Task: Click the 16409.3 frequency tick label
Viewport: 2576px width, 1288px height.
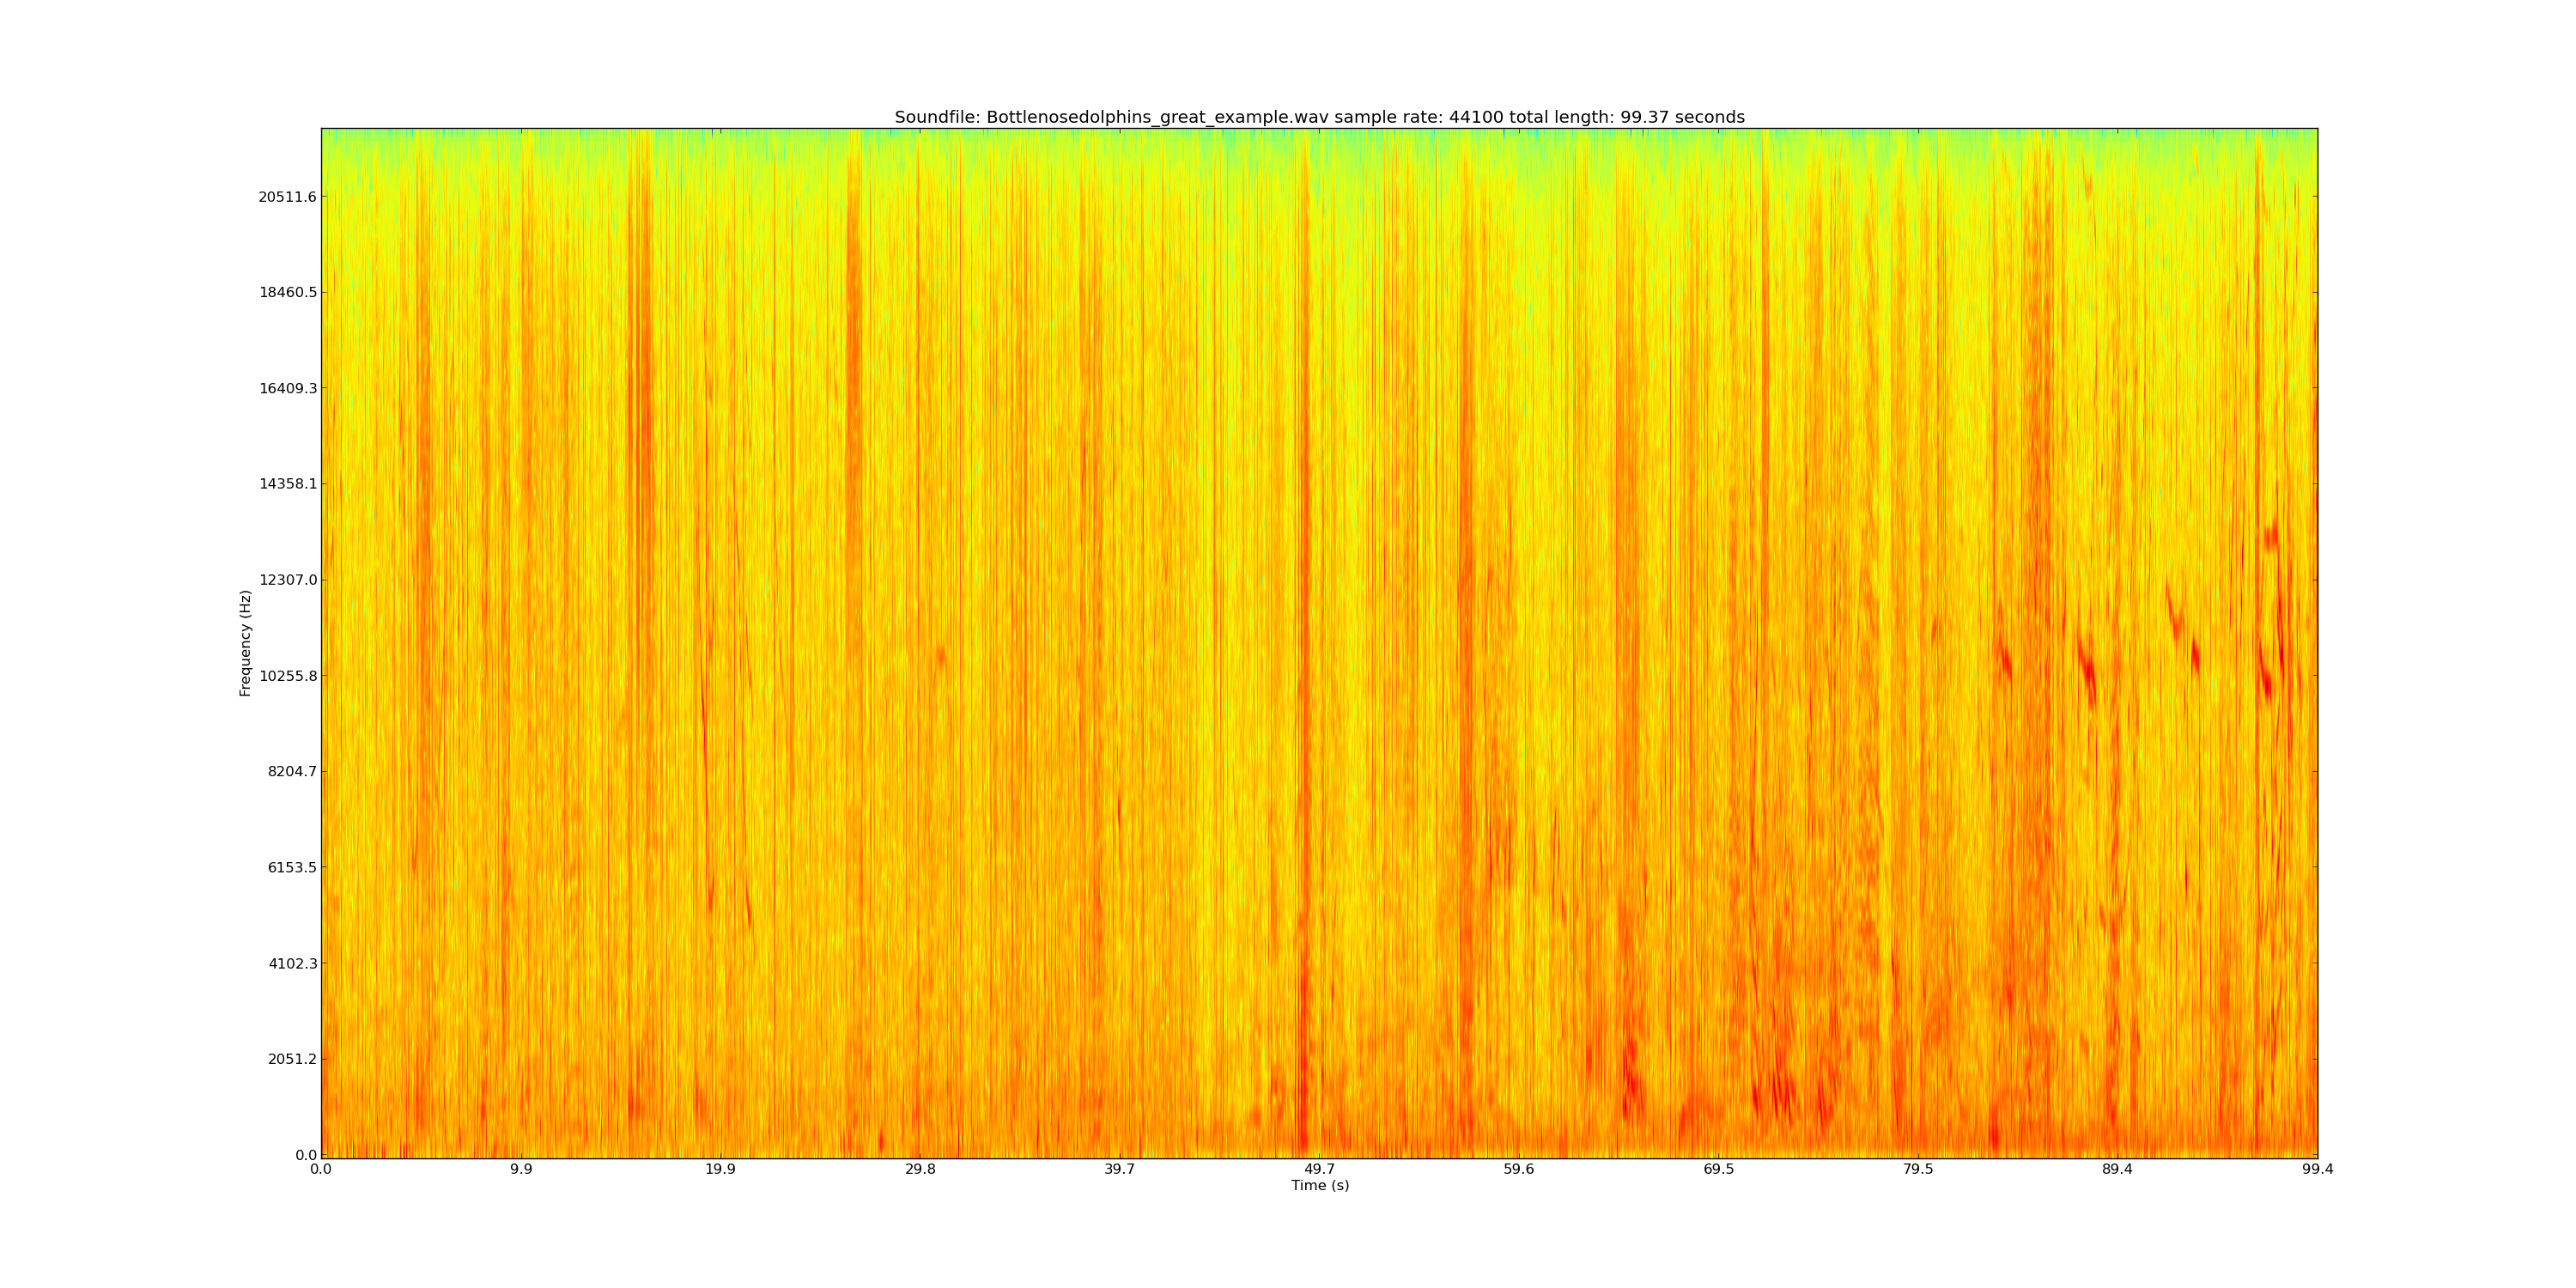Action: [287, 388]
